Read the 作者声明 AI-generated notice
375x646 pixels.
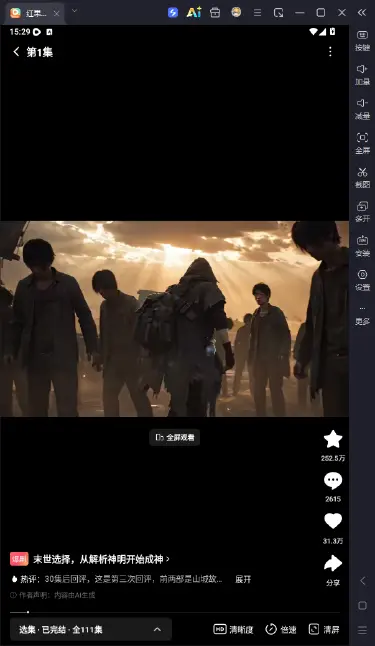tap(53, 595)
